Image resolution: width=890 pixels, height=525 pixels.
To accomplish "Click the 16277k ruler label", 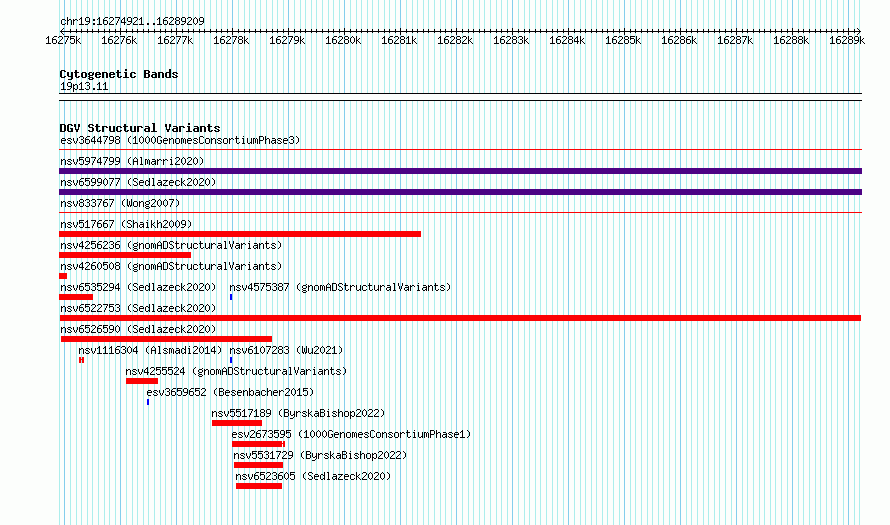I will 175,40.
